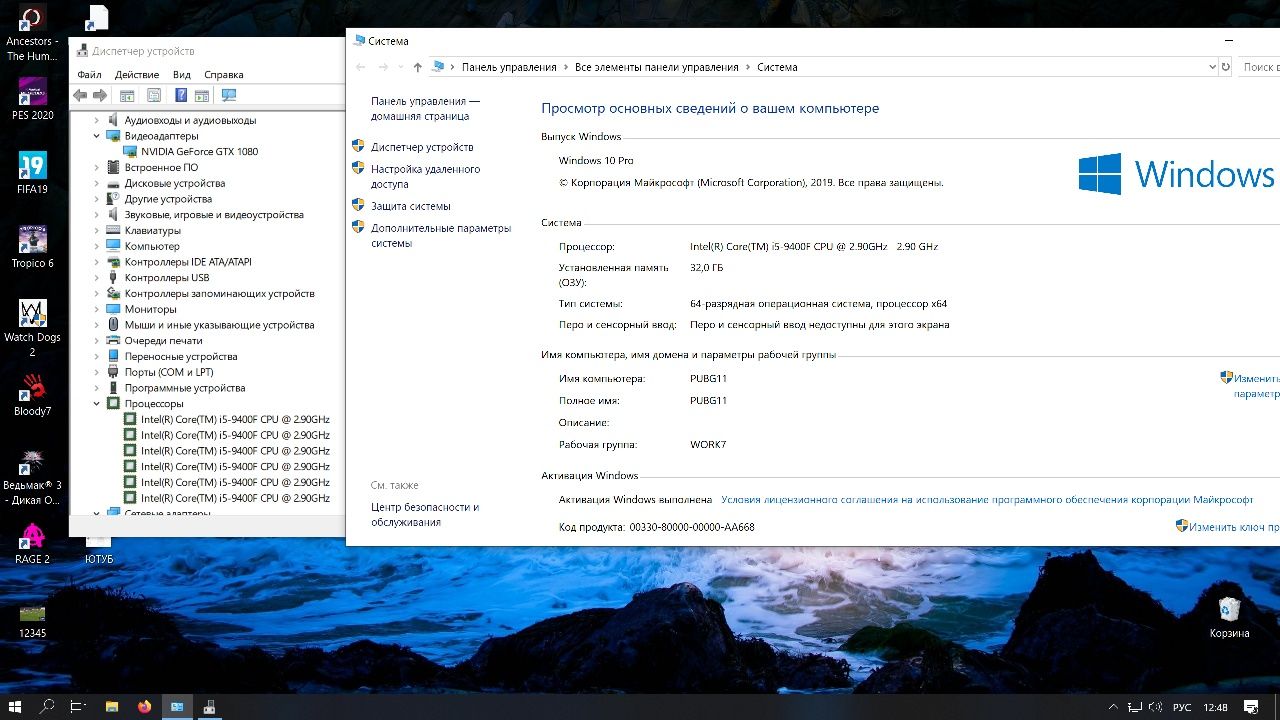This screenshot has height=720, width=1280.
Task: Select Встроенное ПО tree item
Action: click(x=161, y=167)
